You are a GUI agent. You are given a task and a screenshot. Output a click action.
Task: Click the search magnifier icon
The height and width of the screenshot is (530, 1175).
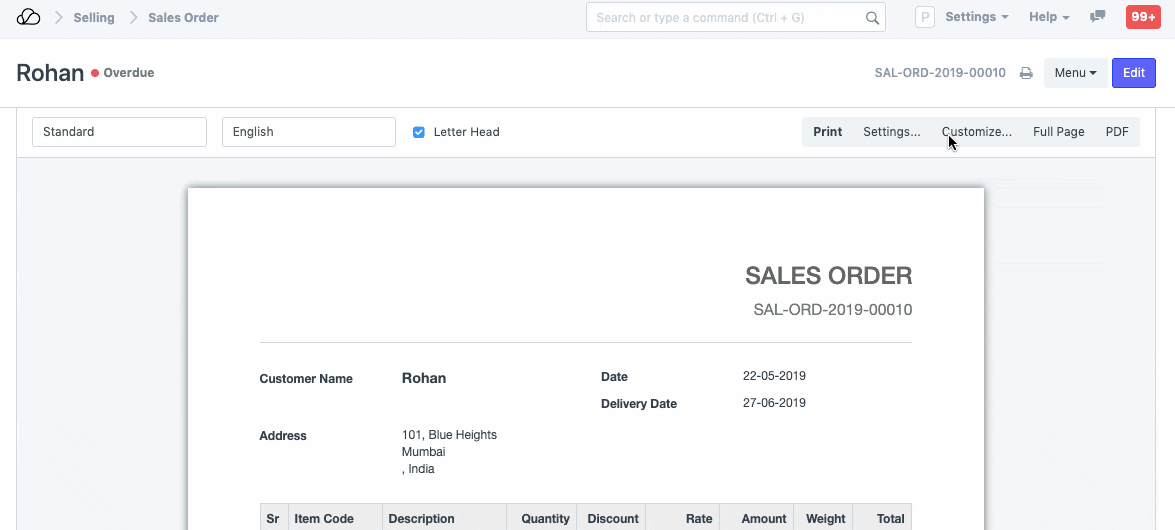(x=872, y=18)
